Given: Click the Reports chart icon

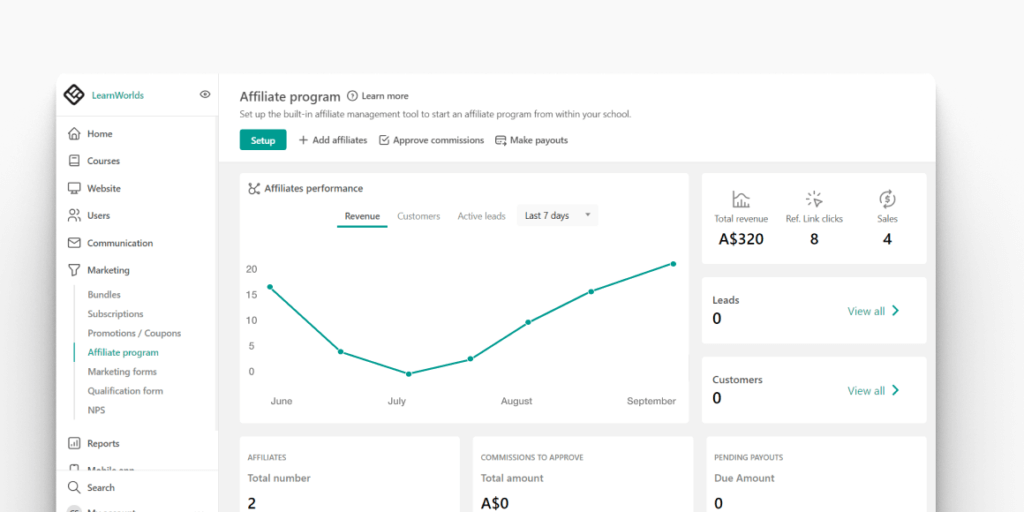Looking at the screenshot, I should pos(74,443).
